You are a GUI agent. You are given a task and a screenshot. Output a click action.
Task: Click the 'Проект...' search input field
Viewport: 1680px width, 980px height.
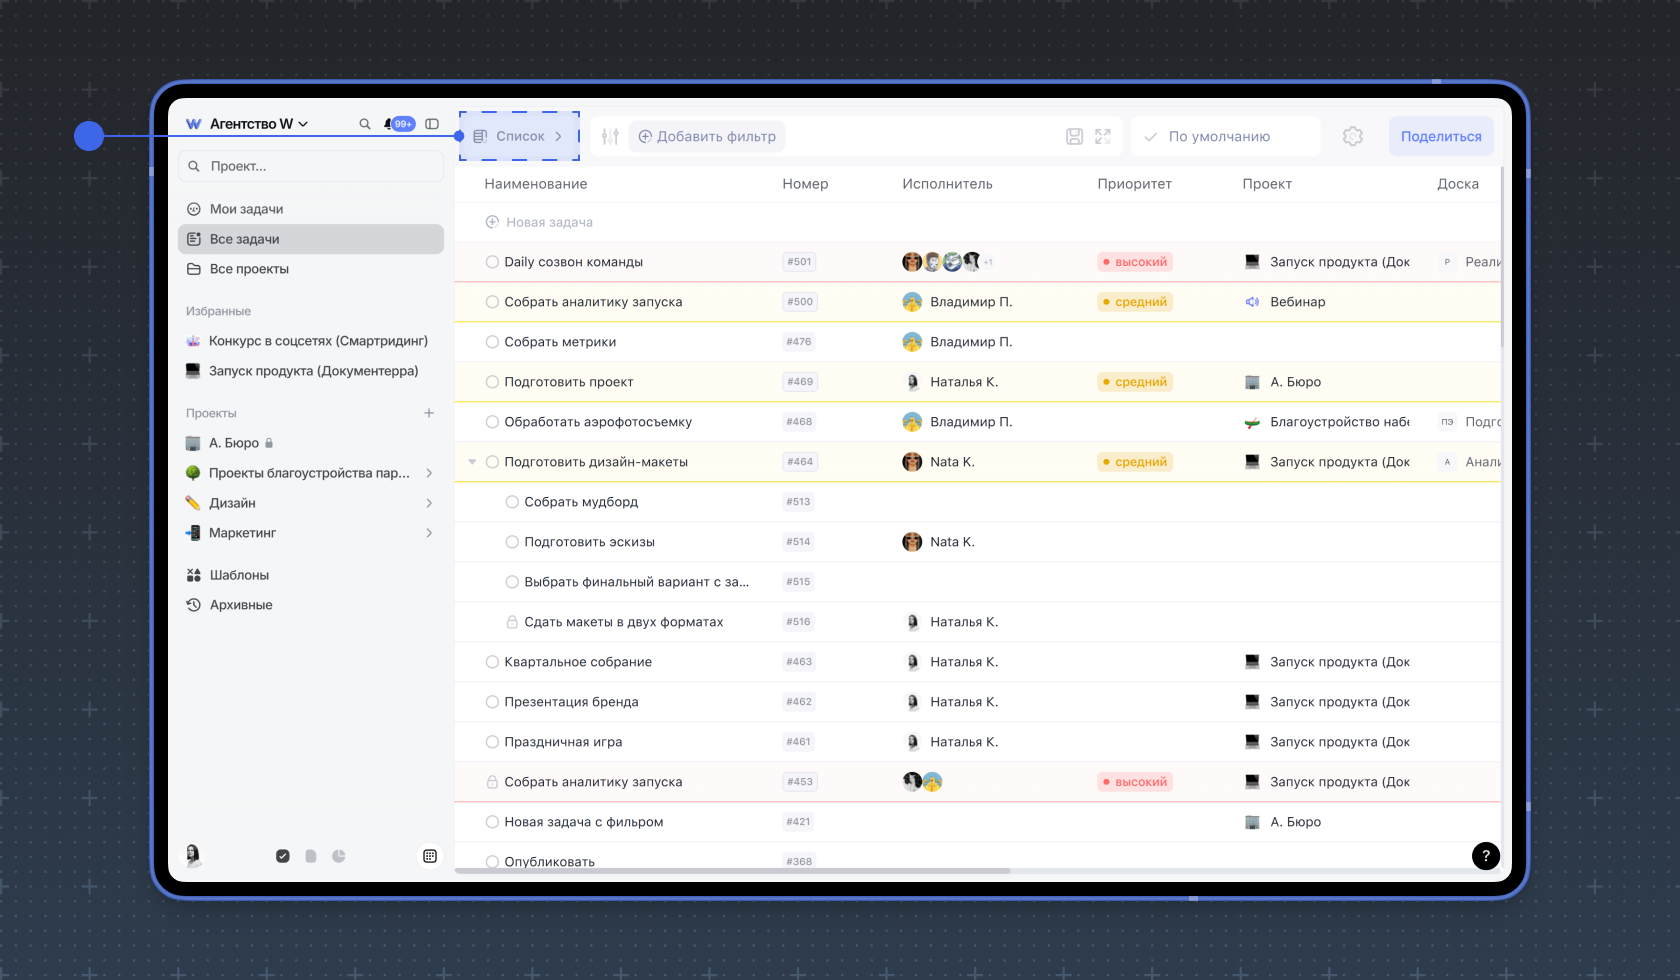click(320, 166)
